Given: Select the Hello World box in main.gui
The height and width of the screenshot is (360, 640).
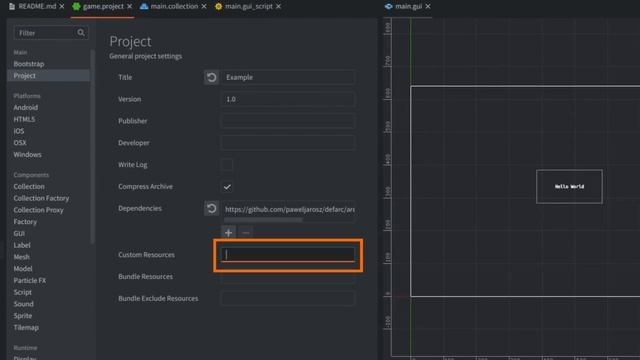Looking at the screenshot, I should 569,187.
